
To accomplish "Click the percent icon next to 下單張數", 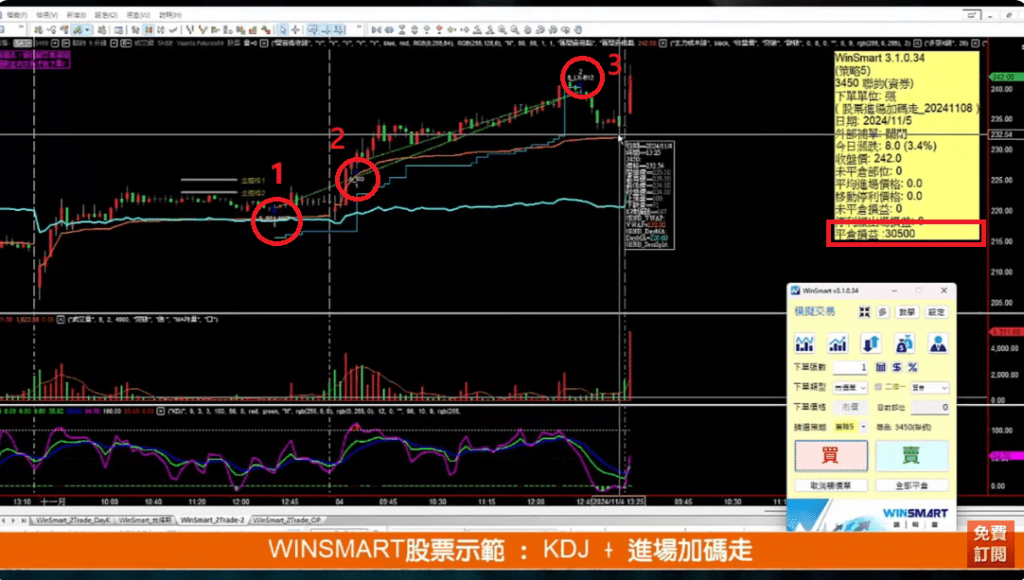I will tap(912, 367).
